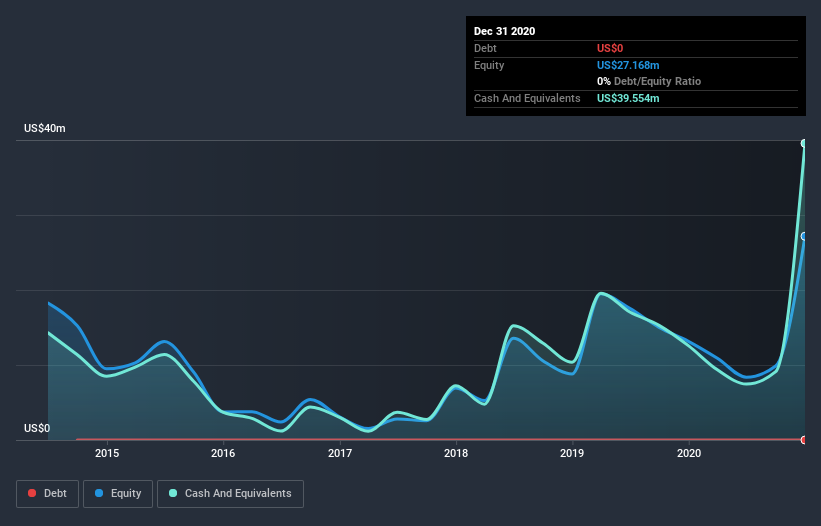Click the US$0 y-axis label
821x526 pixels.
[x=37, y=428]
